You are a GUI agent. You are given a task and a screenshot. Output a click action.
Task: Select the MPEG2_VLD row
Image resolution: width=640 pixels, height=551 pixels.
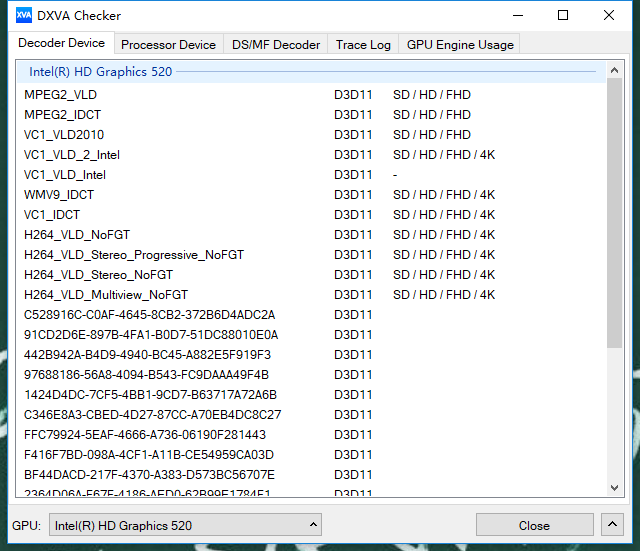[312, 95]
